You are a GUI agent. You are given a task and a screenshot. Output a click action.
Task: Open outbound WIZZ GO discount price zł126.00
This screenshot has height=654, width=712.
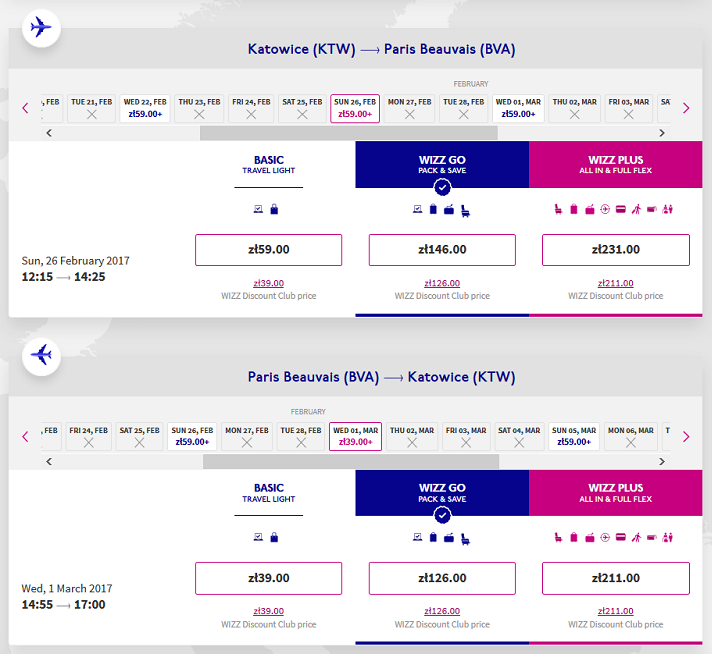pyautogui.click(x=442, y=283)
